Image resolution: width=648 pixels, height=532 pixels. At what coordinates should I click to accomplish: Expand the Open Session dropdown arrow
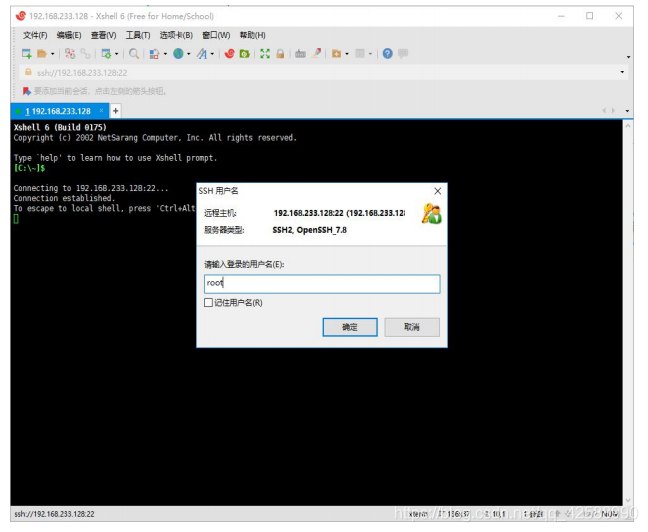pyautogui.click(x=52, y=54)
